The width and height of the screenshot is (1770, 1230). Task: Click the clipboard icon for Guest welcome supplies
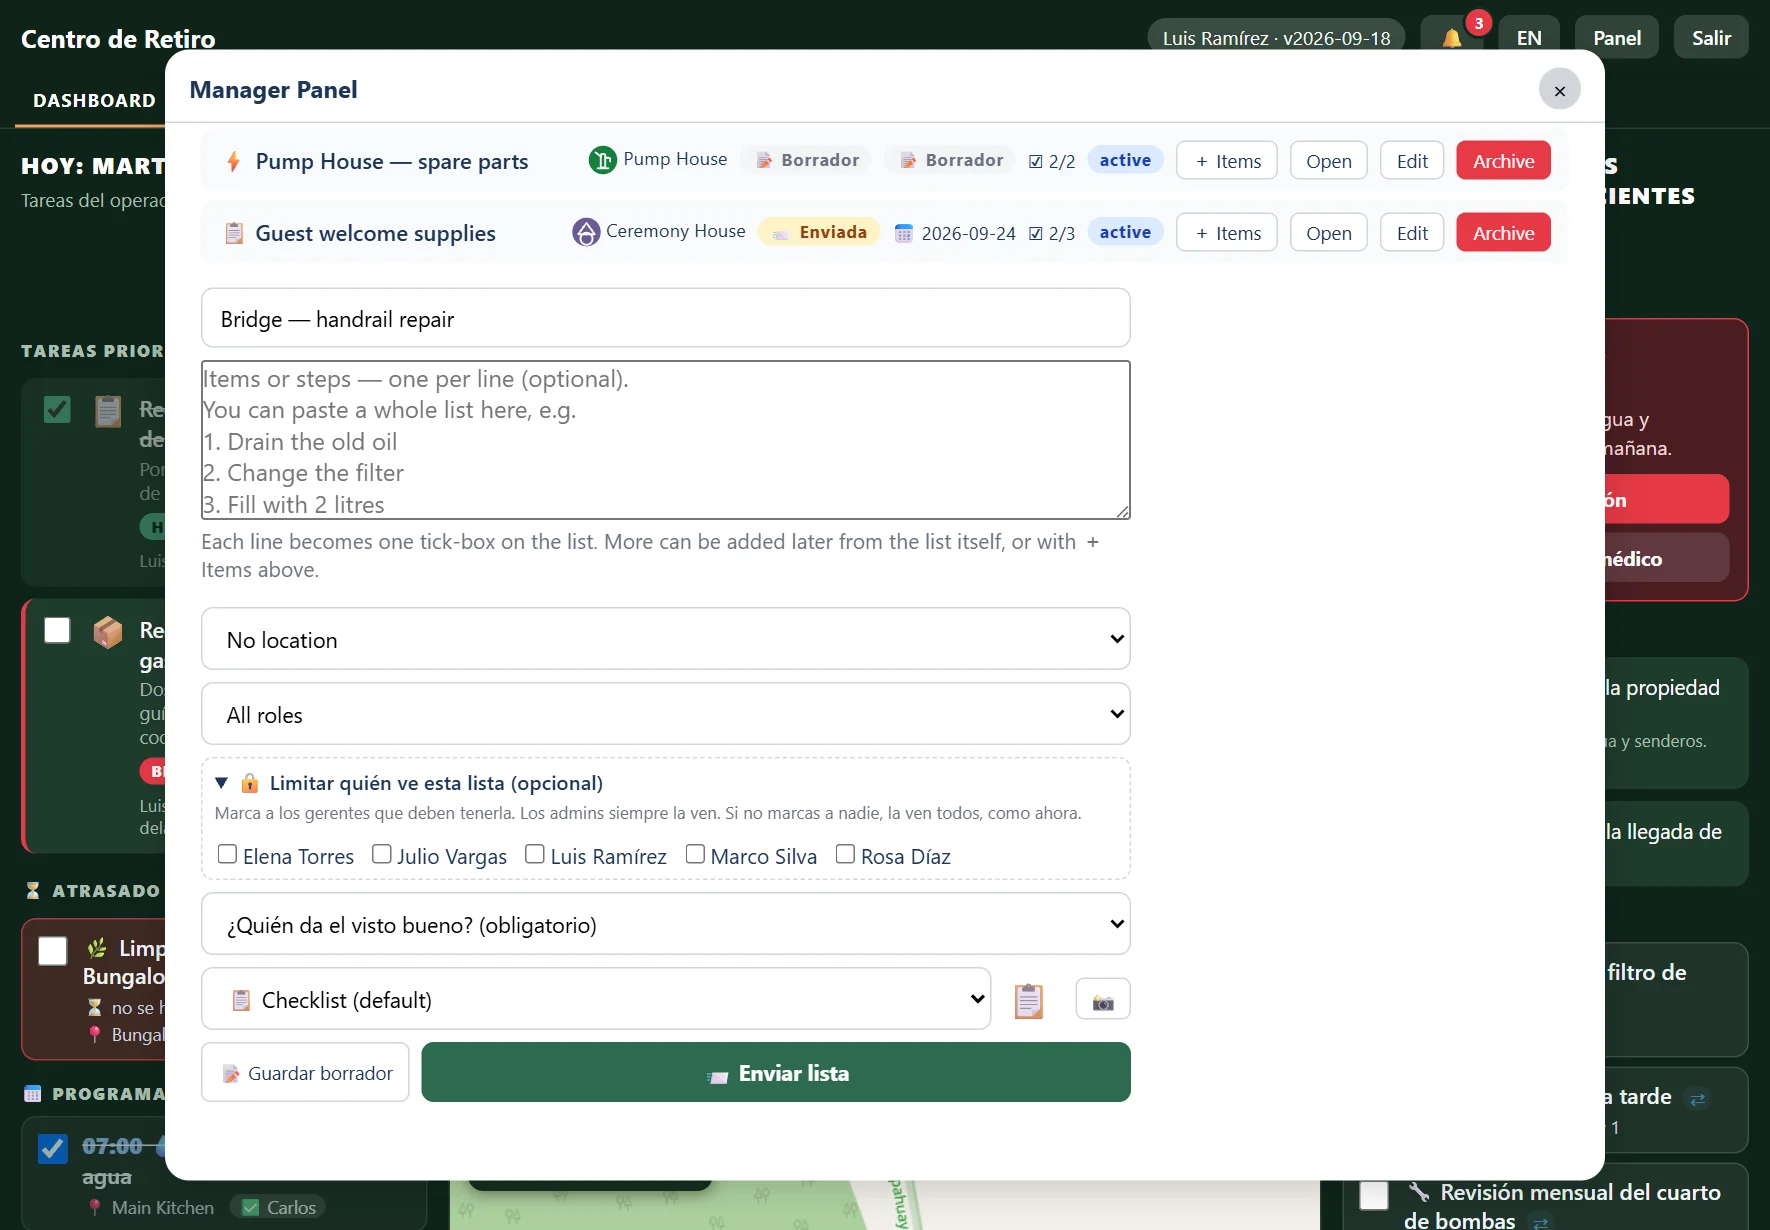(x=234, y=233)
